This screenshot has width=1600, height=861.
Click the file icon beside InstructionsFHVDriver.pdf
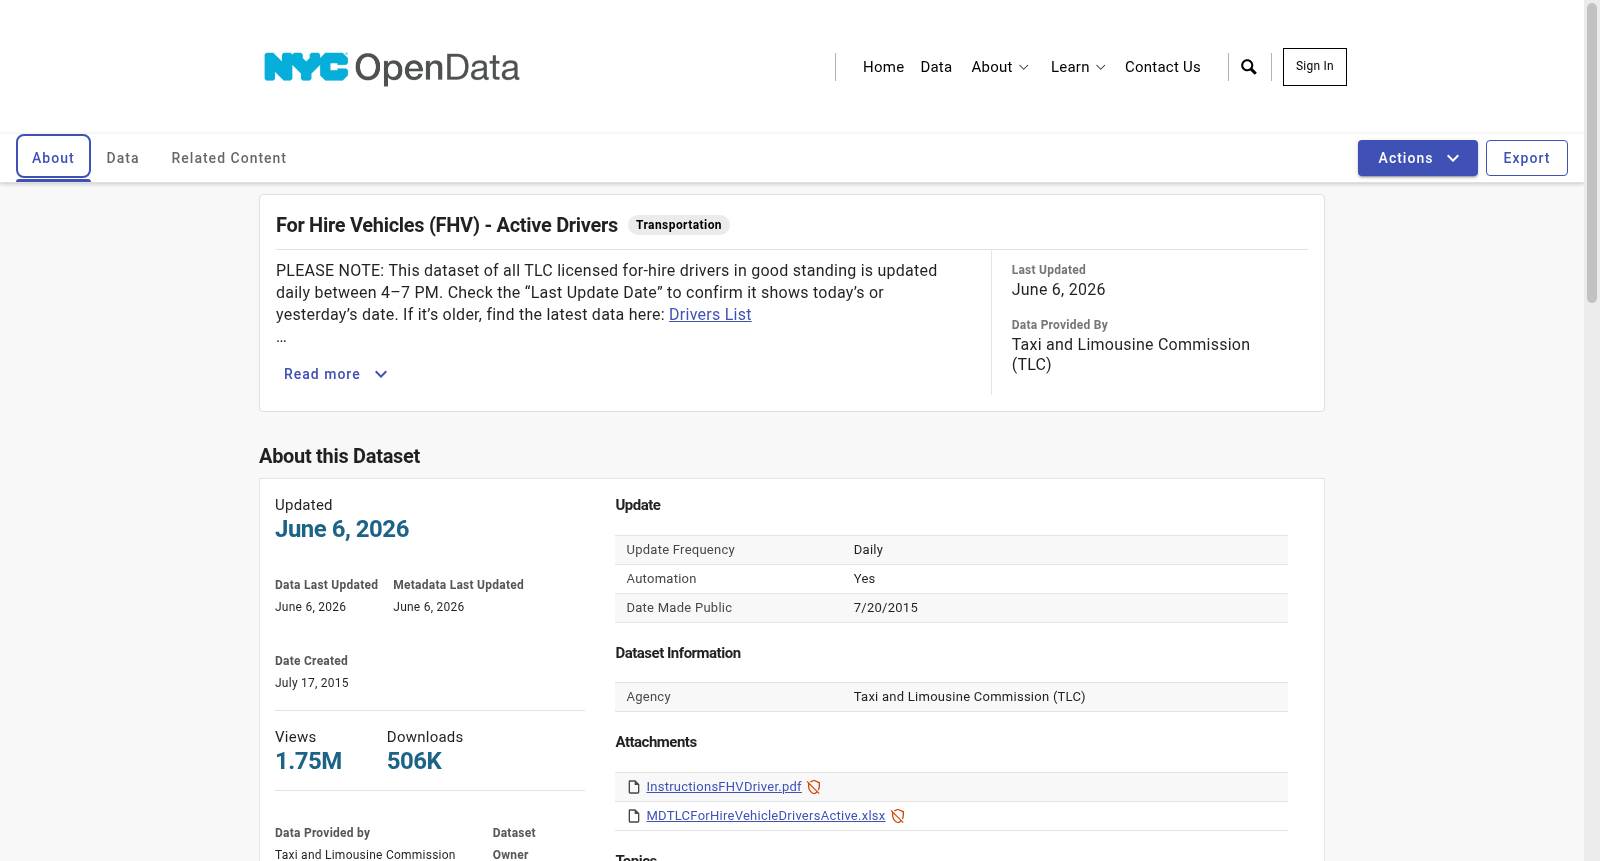pyautogui.click(x=634, y=787)
